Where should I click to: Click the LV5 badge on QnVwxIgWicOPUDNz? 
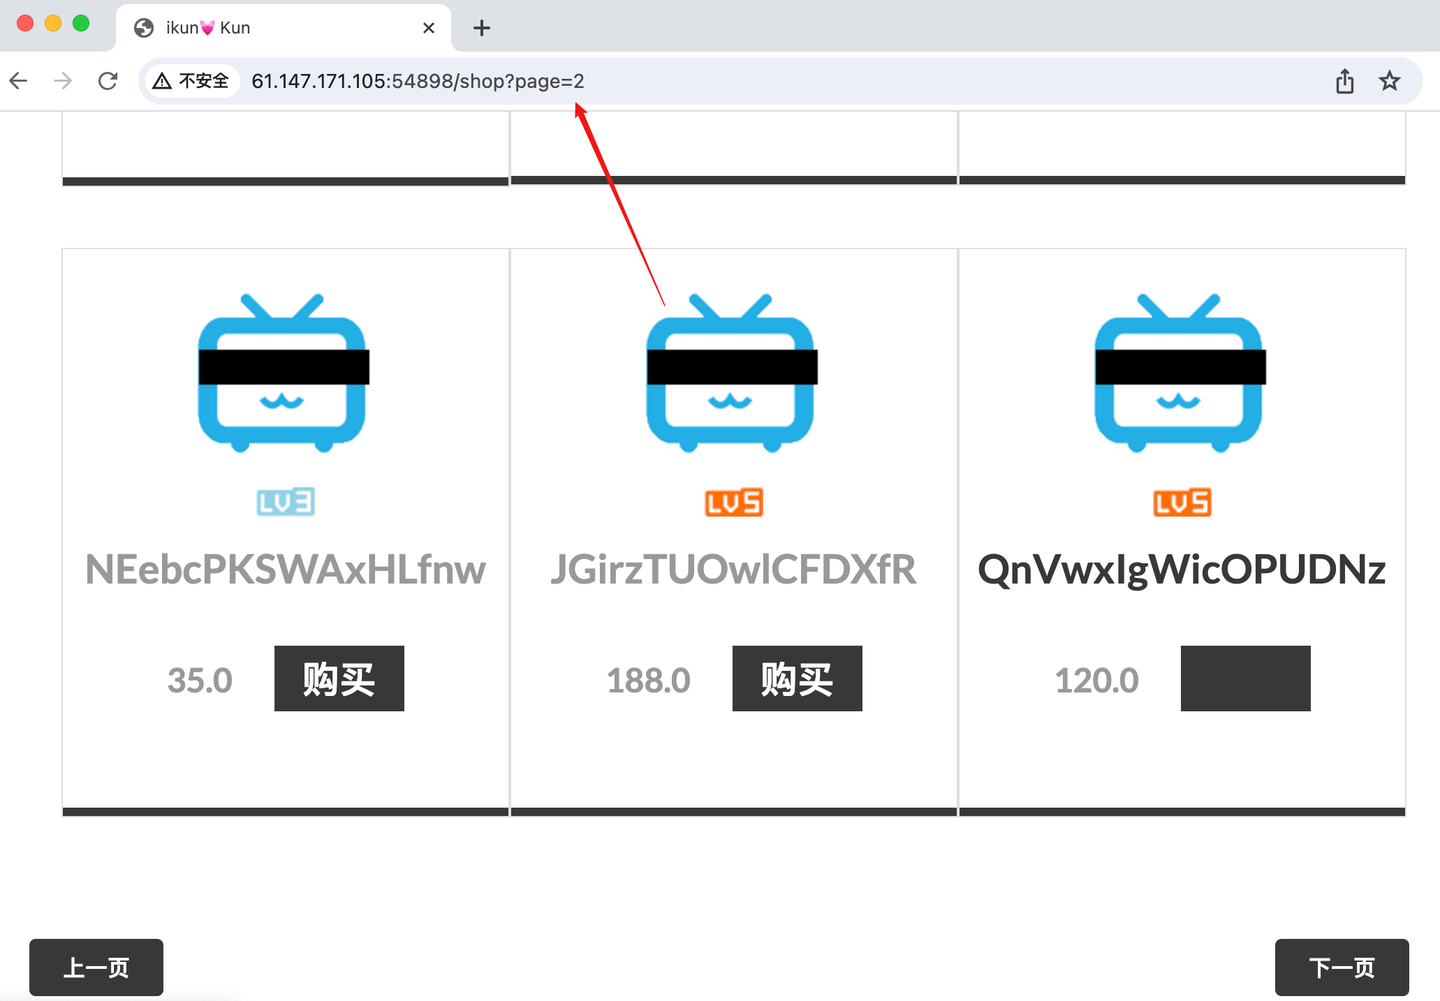1182,502
